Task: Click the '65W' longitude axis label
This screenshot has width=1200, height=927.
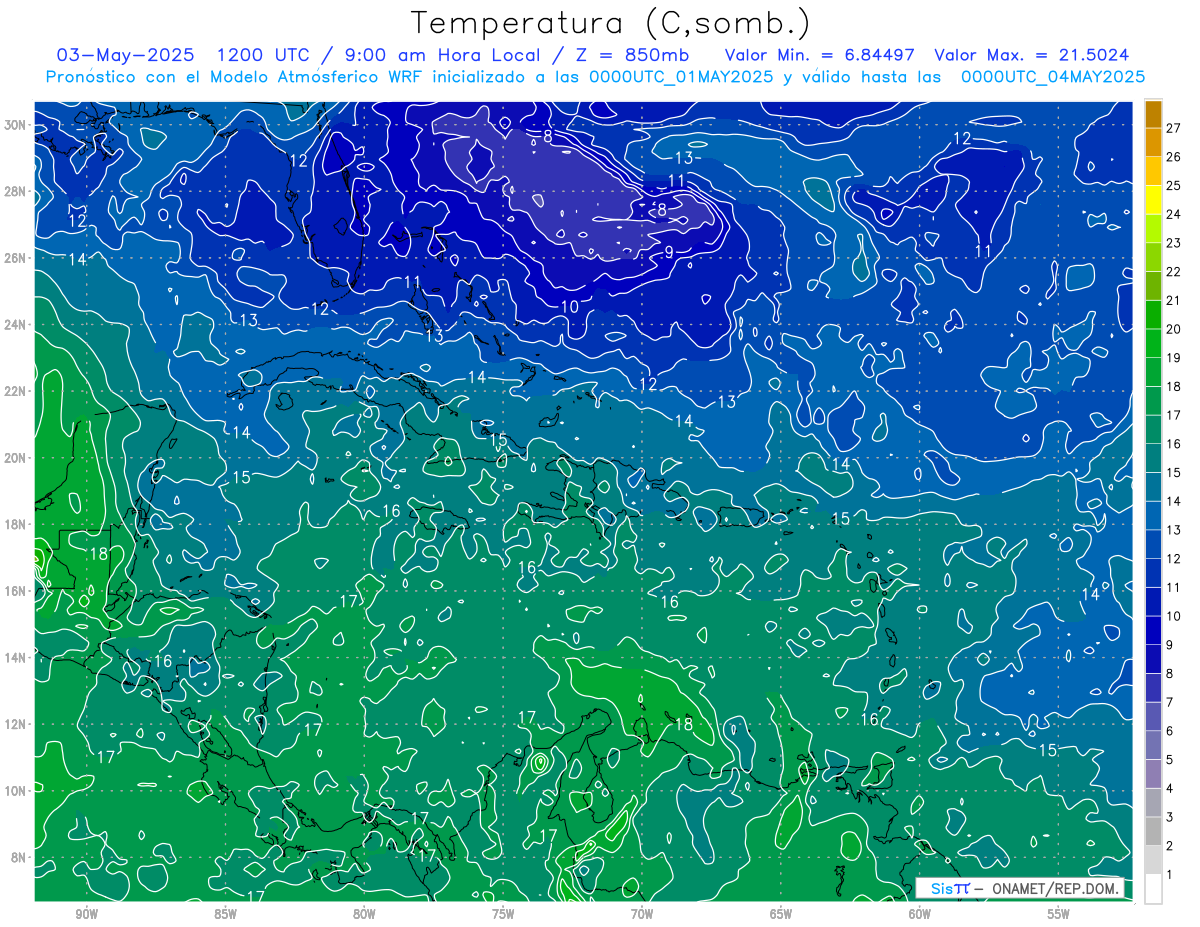Action: coord(781,913)
